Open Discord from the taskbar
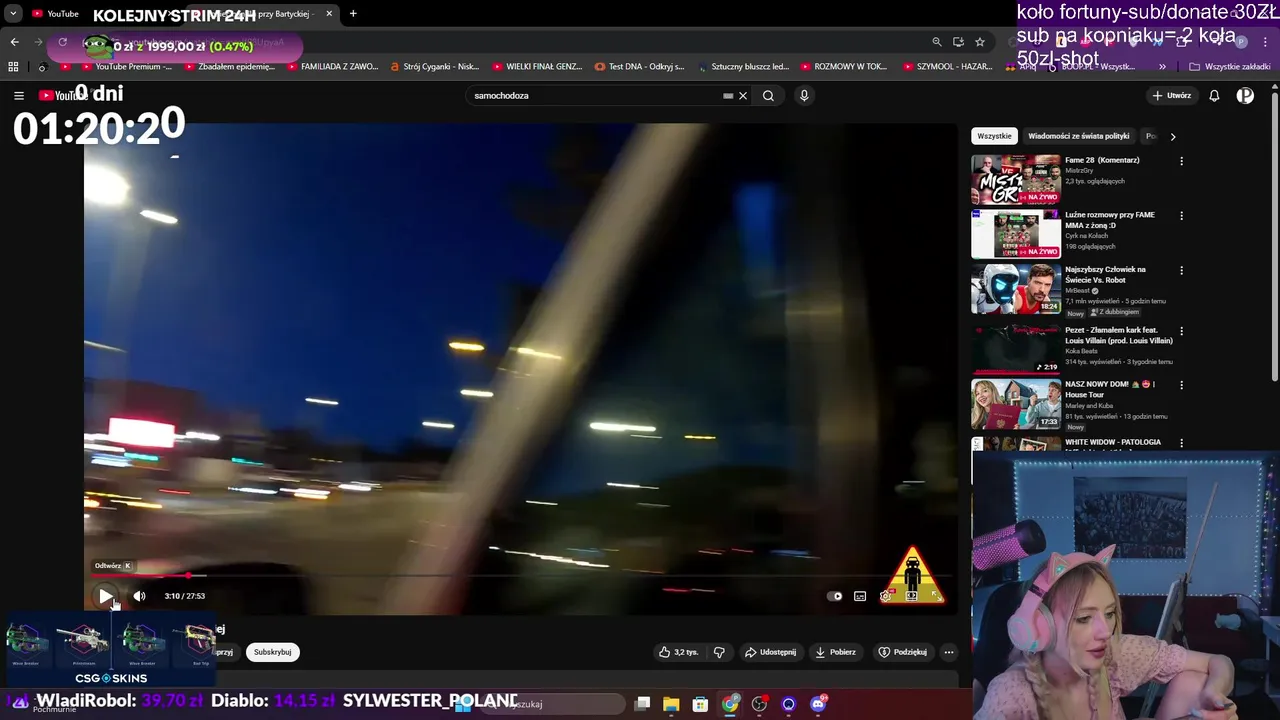This screenshot has height=720, width=1280. (x=818, y=704)
